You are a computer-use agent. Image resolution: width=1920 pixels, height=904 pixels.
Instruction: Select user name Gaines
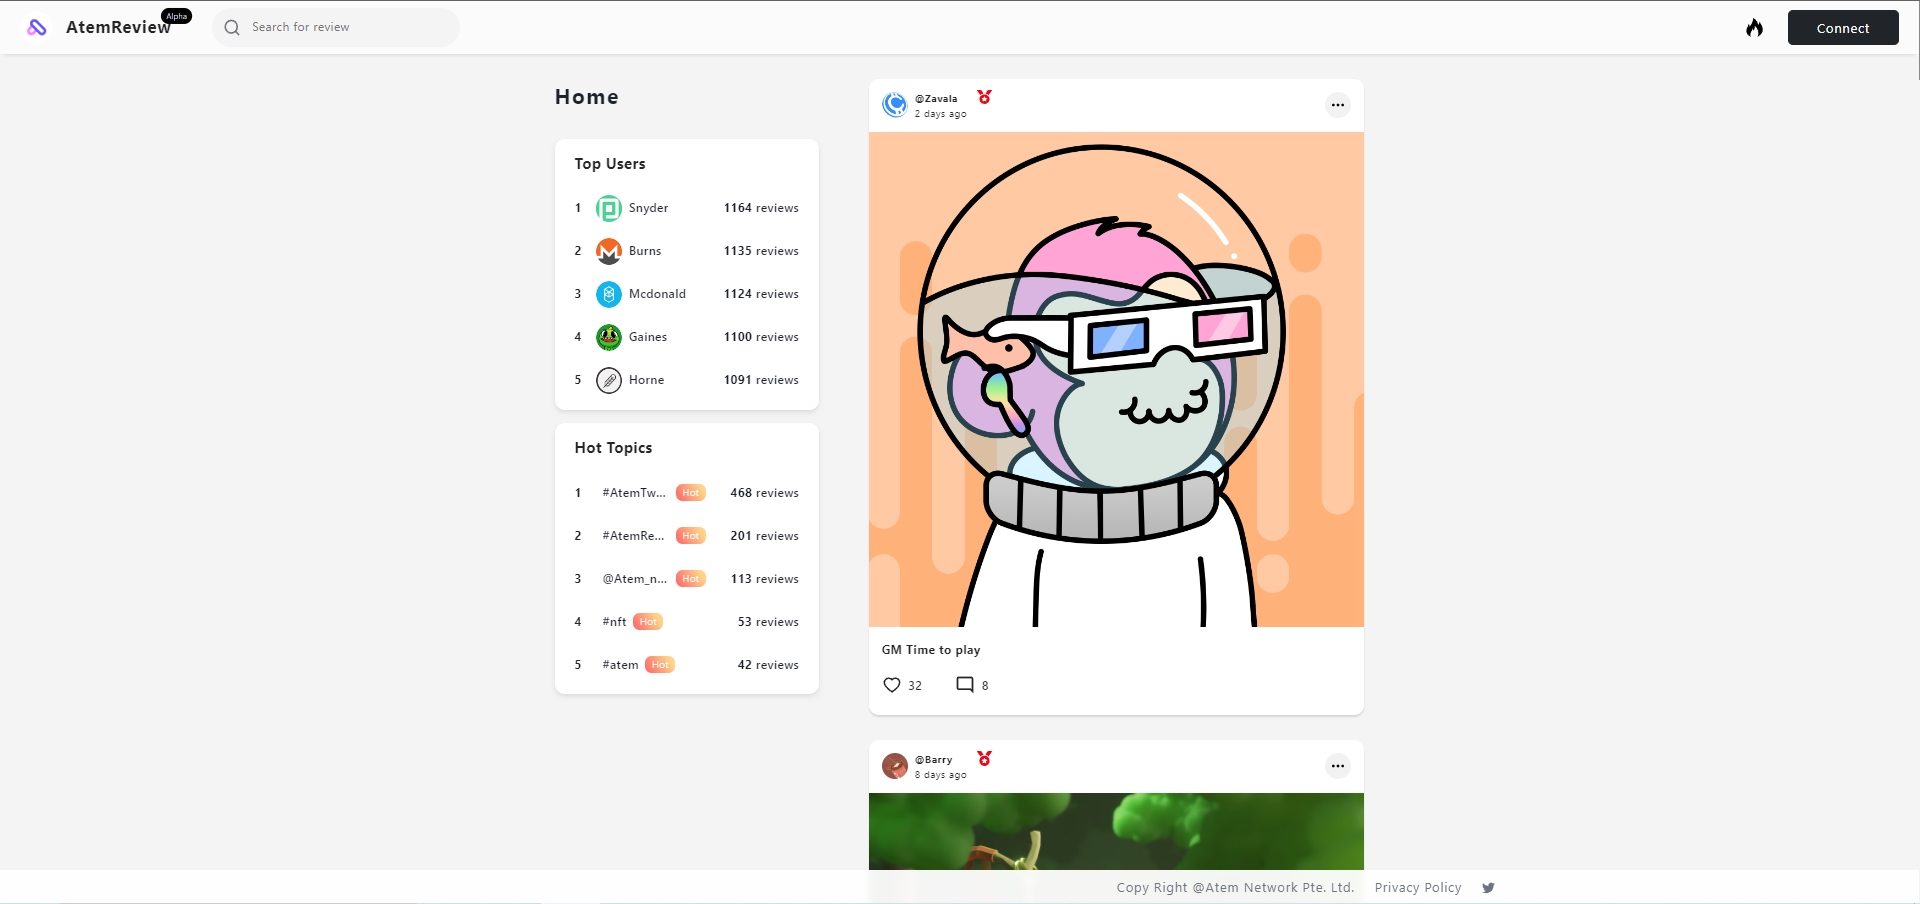click(648, 337)
